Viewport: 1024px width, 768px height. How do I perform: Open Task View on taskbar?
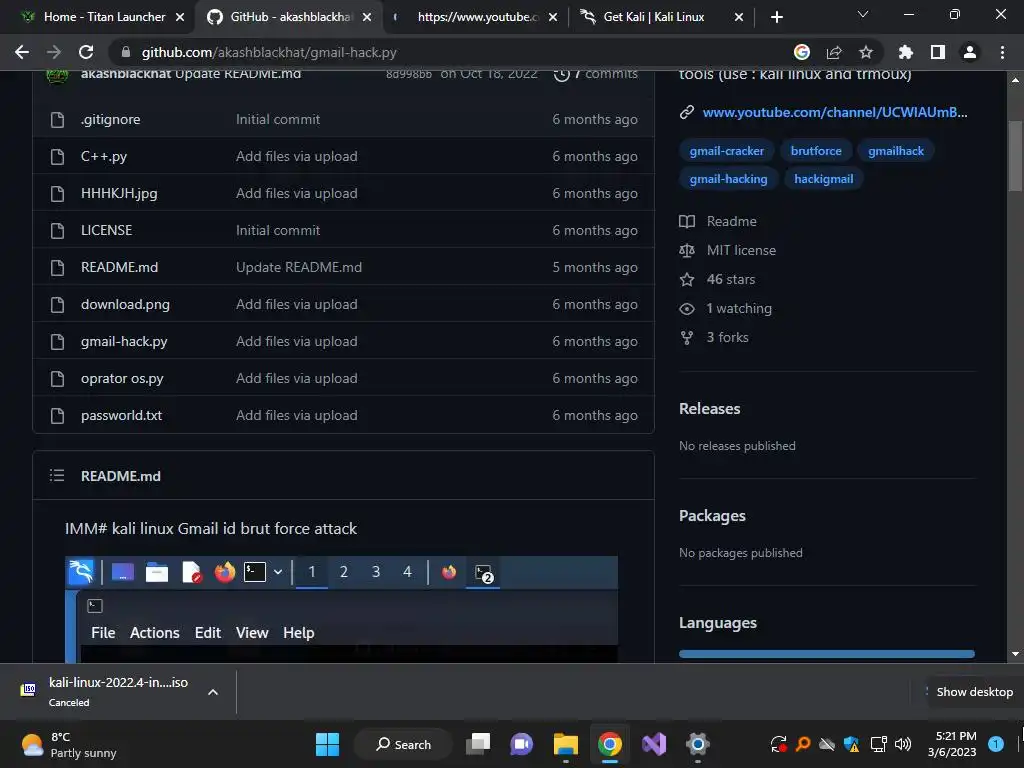[478, 744]
